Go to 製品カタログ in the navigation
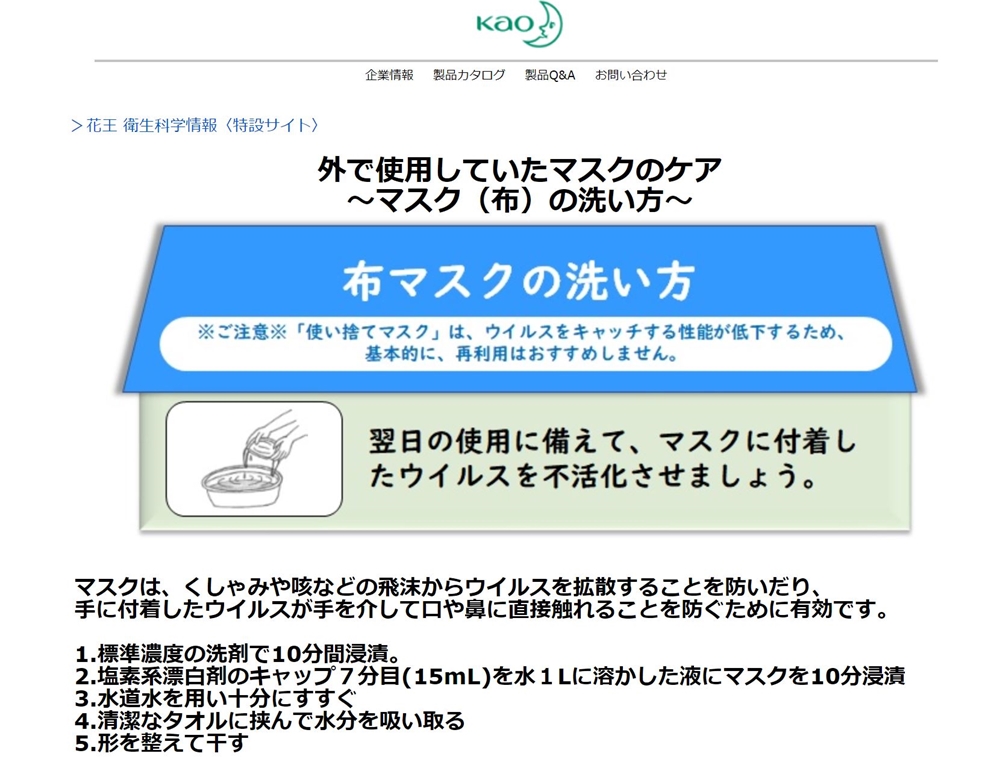 469,75
